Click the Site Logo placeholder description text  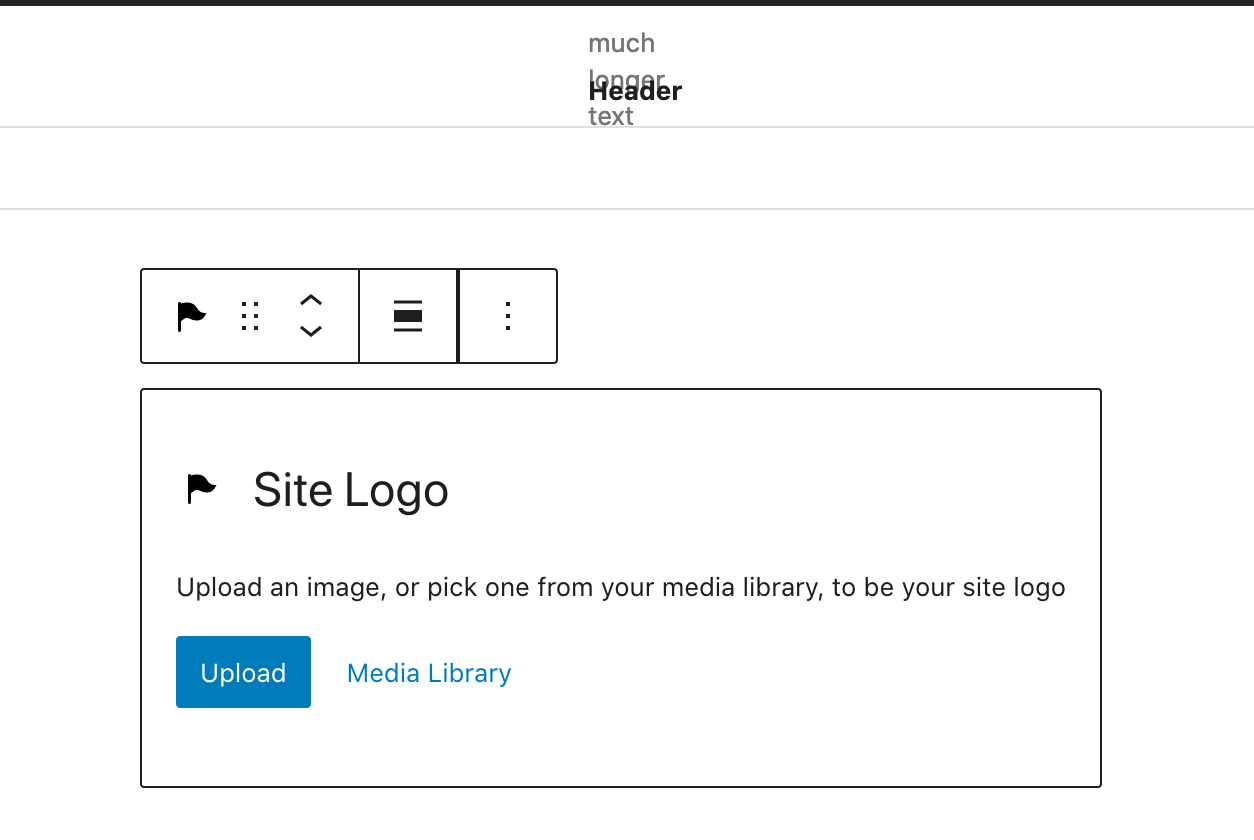click(620, 587)
